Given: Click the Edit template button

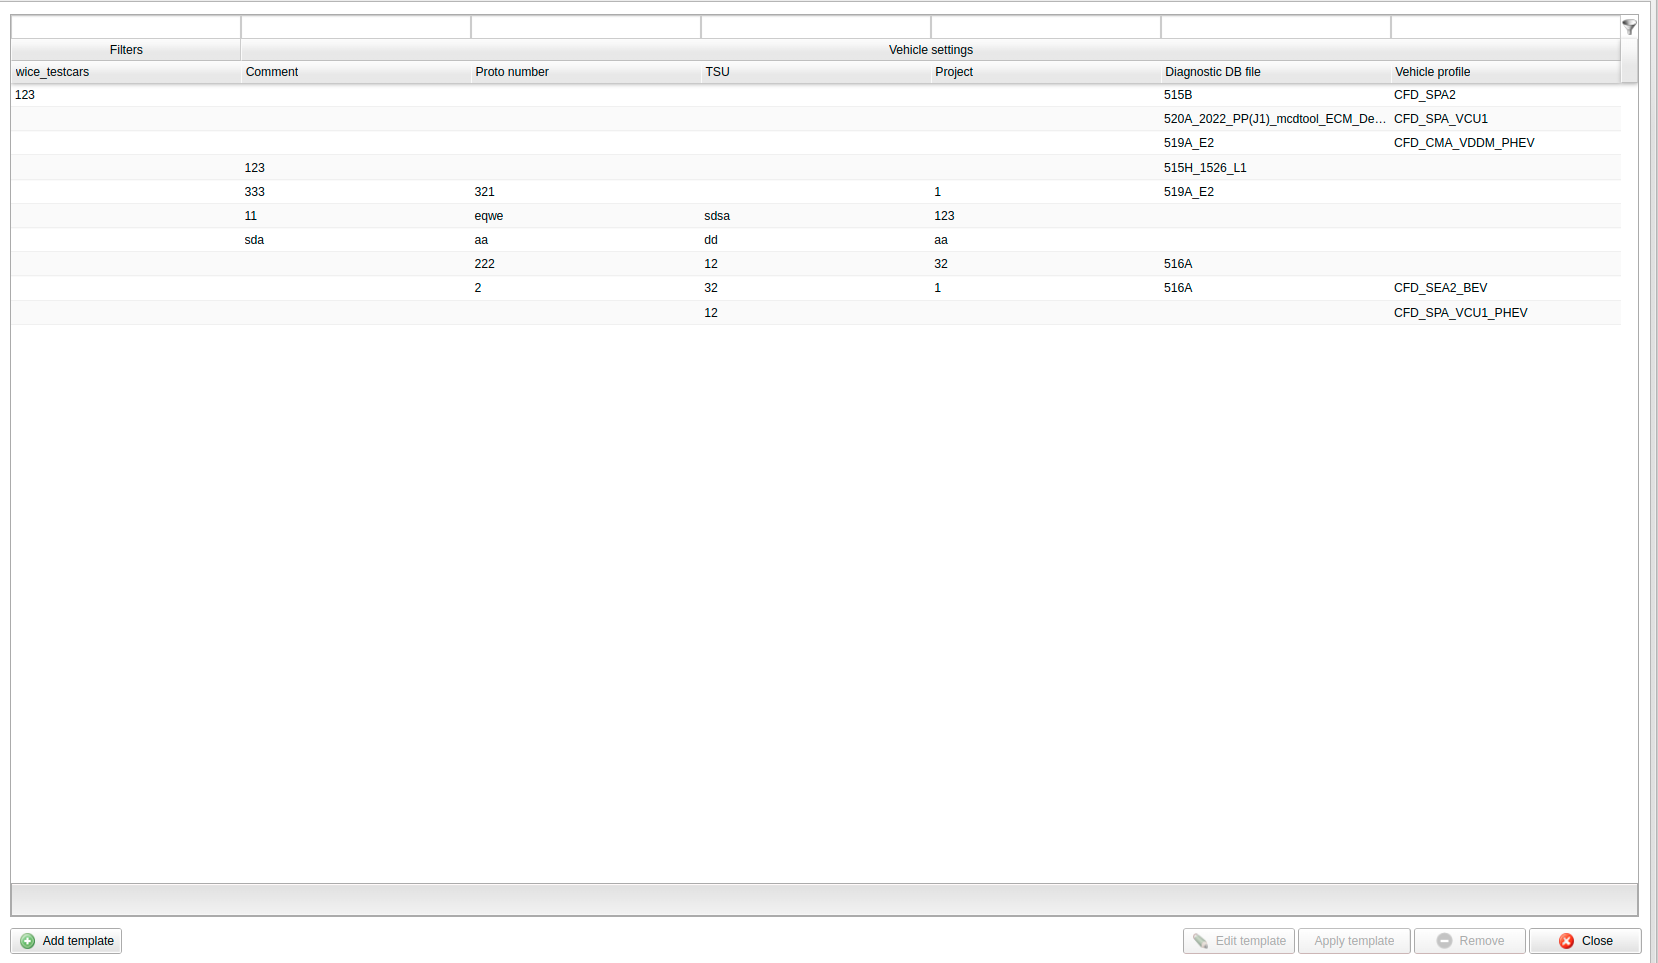Looking at the screenshot, I should [1238, 941].
